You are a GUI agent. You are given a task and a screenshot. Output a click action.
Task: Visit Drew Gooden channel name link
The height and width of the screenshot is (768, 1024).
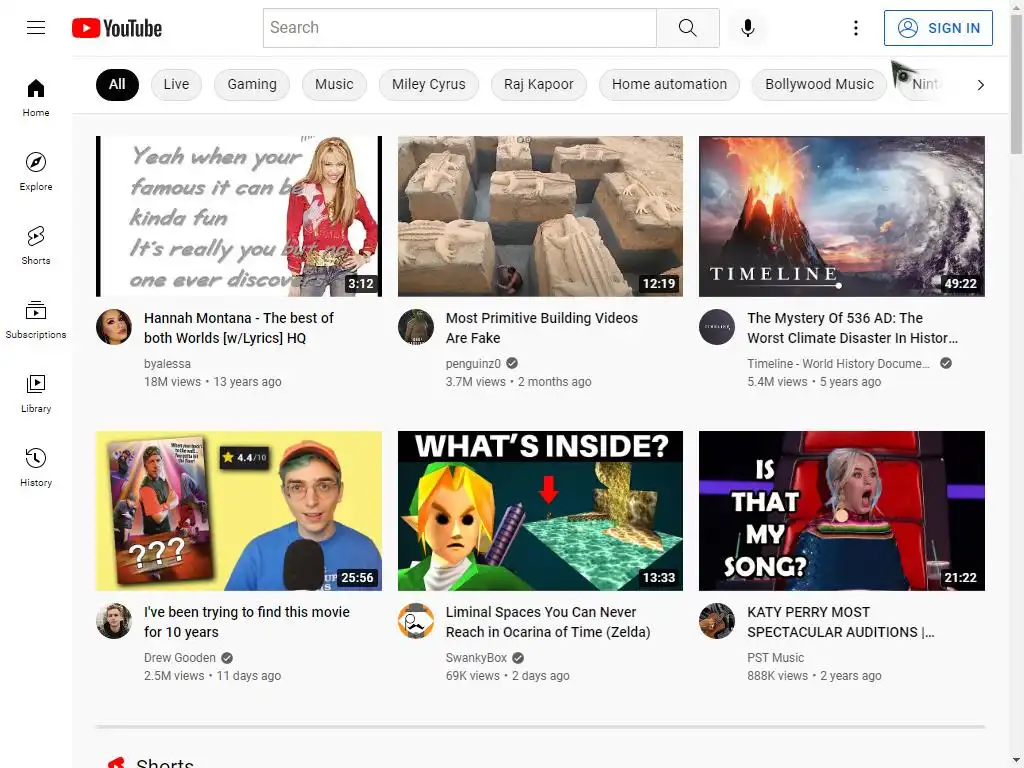(180, 658)
